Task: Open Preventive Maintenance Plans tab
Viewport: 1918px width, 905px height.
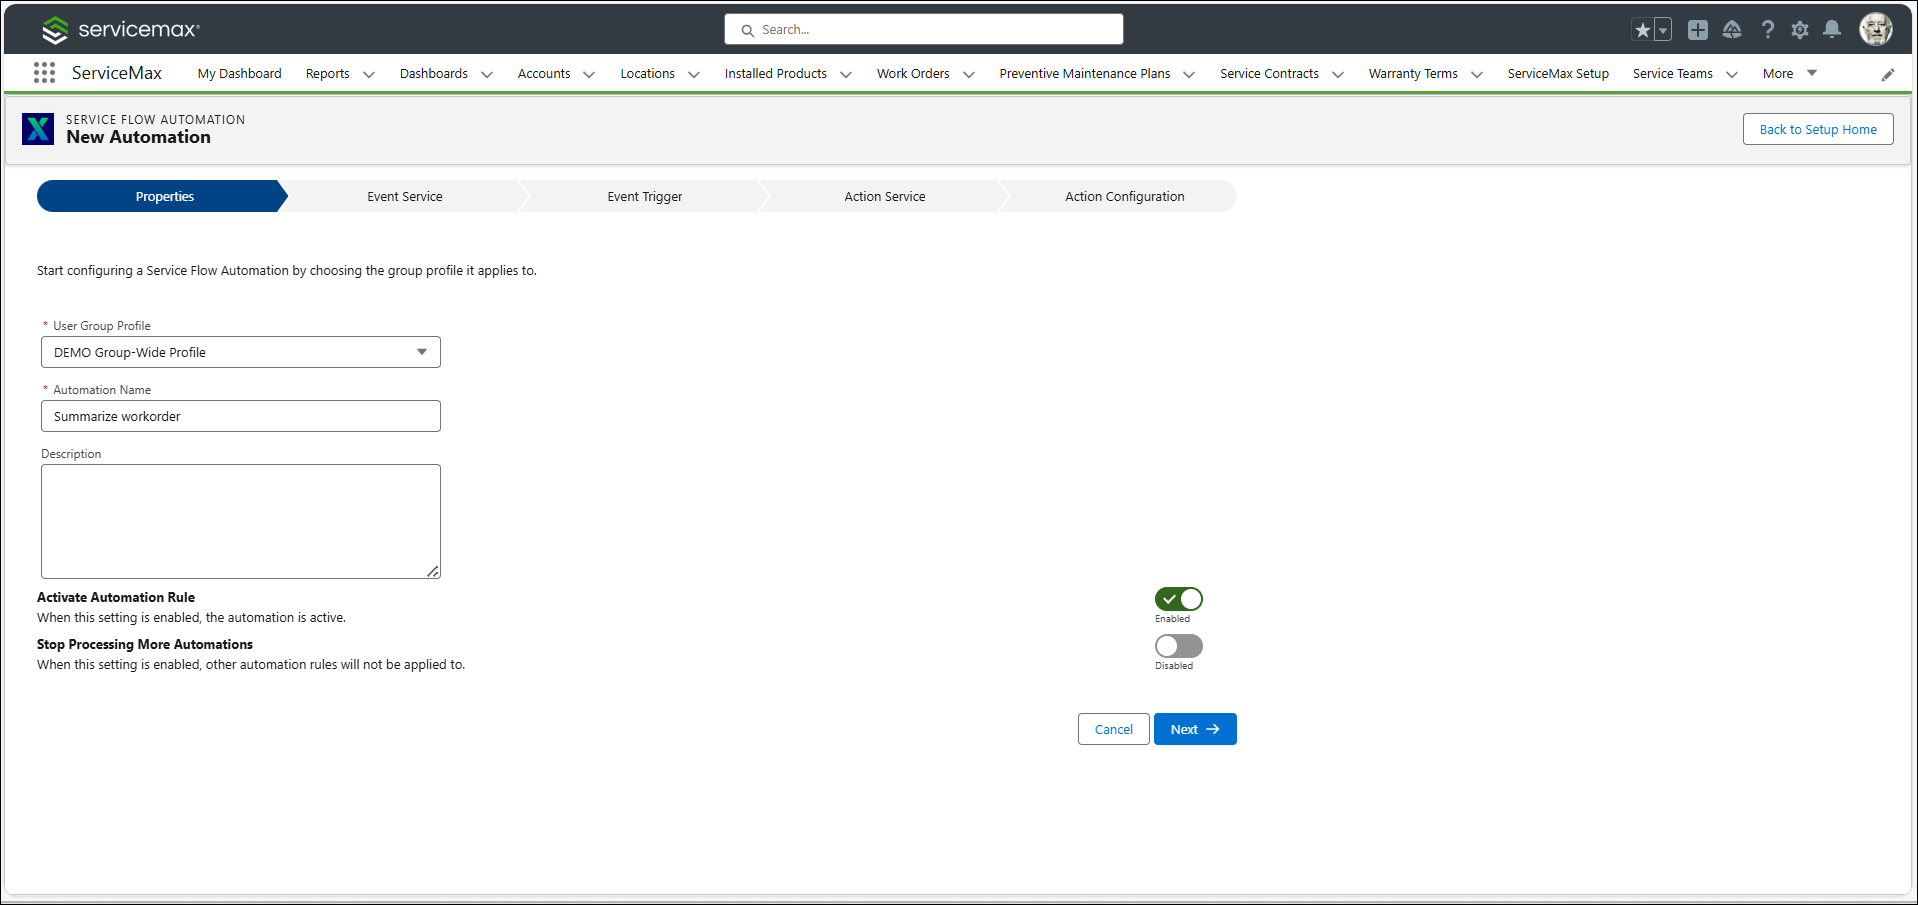Action: click(1085, 73)
